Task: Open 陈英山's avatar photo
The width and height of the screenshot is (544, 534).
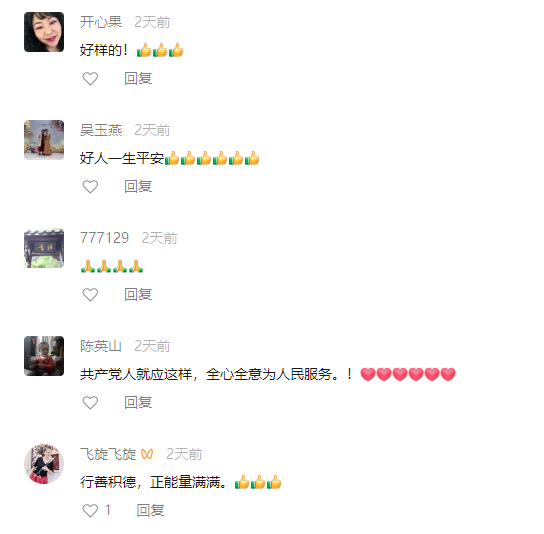Action: point(44,356)
